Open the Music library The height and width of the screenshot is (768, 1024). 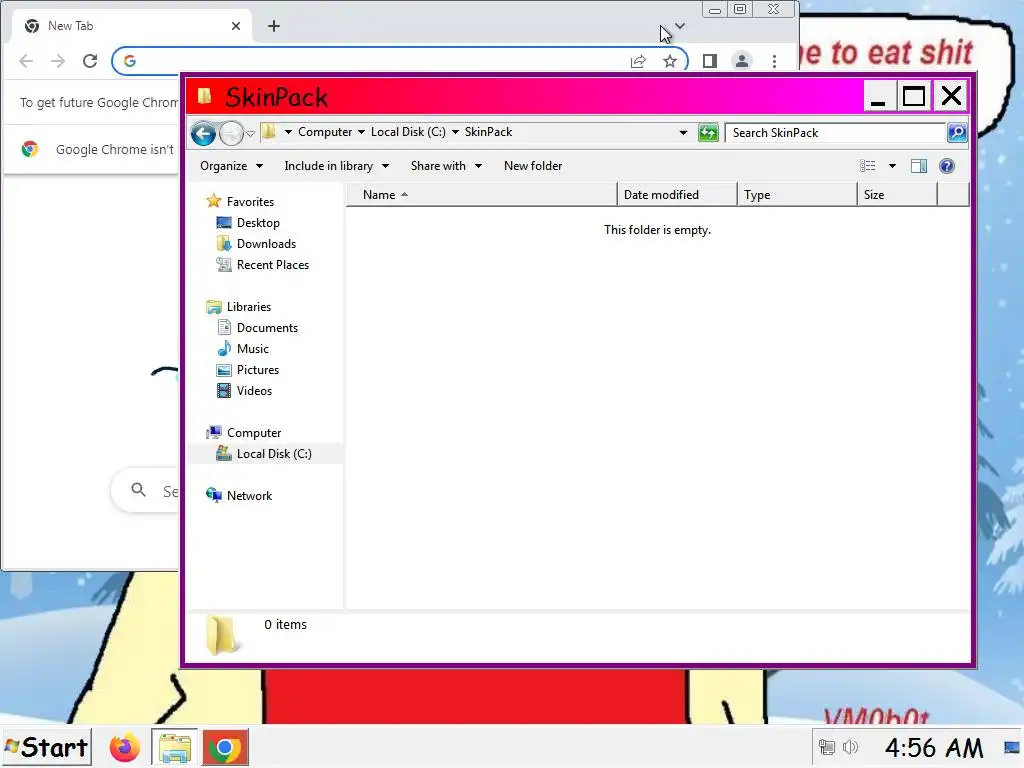pos(253,349)
